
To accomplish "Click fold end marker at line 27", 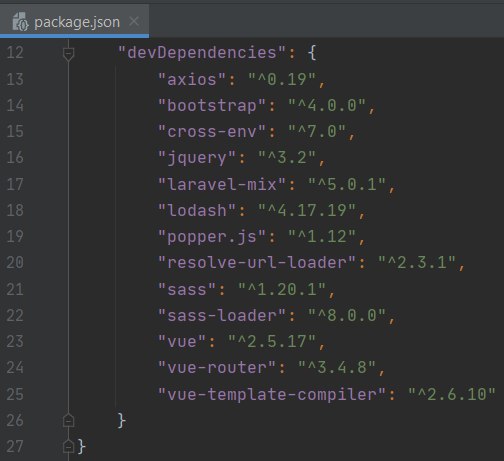I will pyautogui.click(x=68, y=446).
